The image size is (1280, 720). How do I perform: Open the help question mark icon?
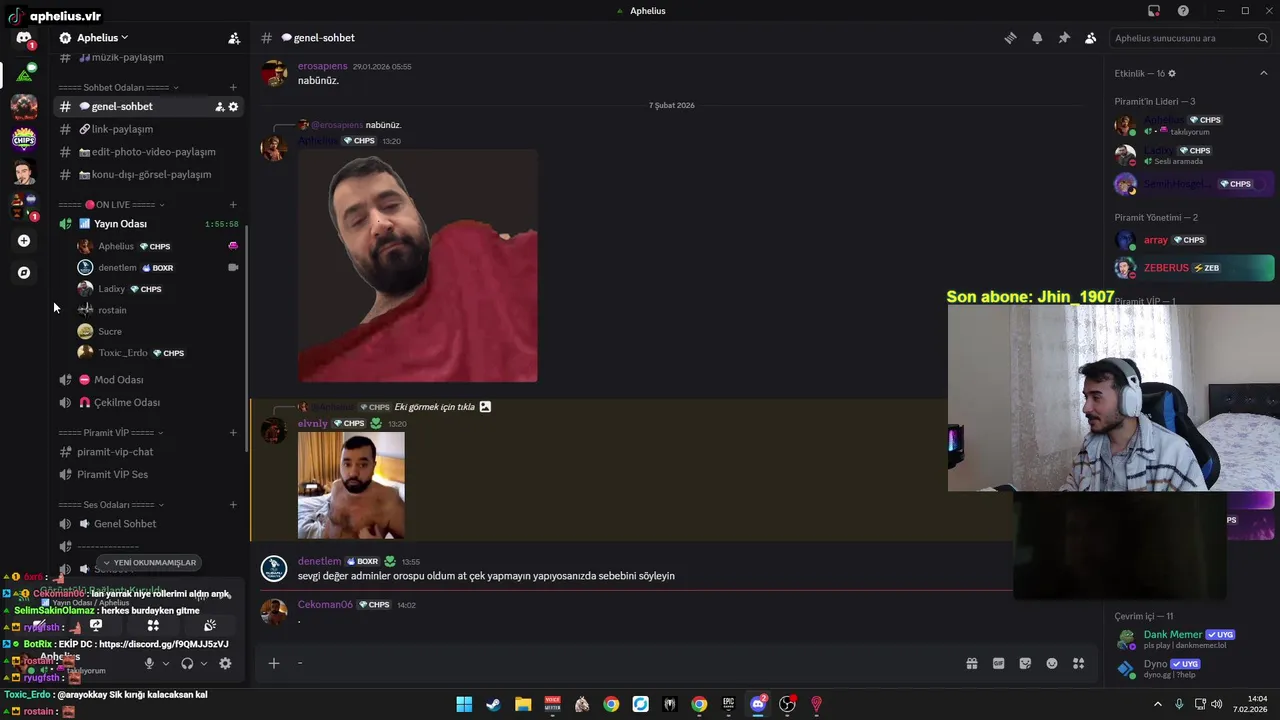[1184, 11]
